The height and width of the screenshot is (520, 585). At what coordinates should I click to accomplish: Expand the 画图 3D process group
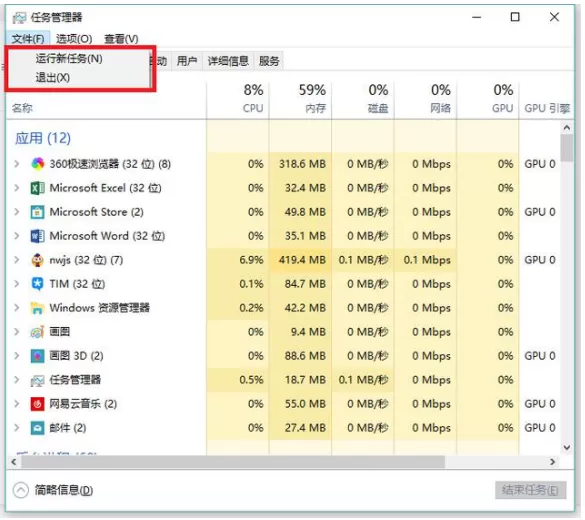click(16, 356)
